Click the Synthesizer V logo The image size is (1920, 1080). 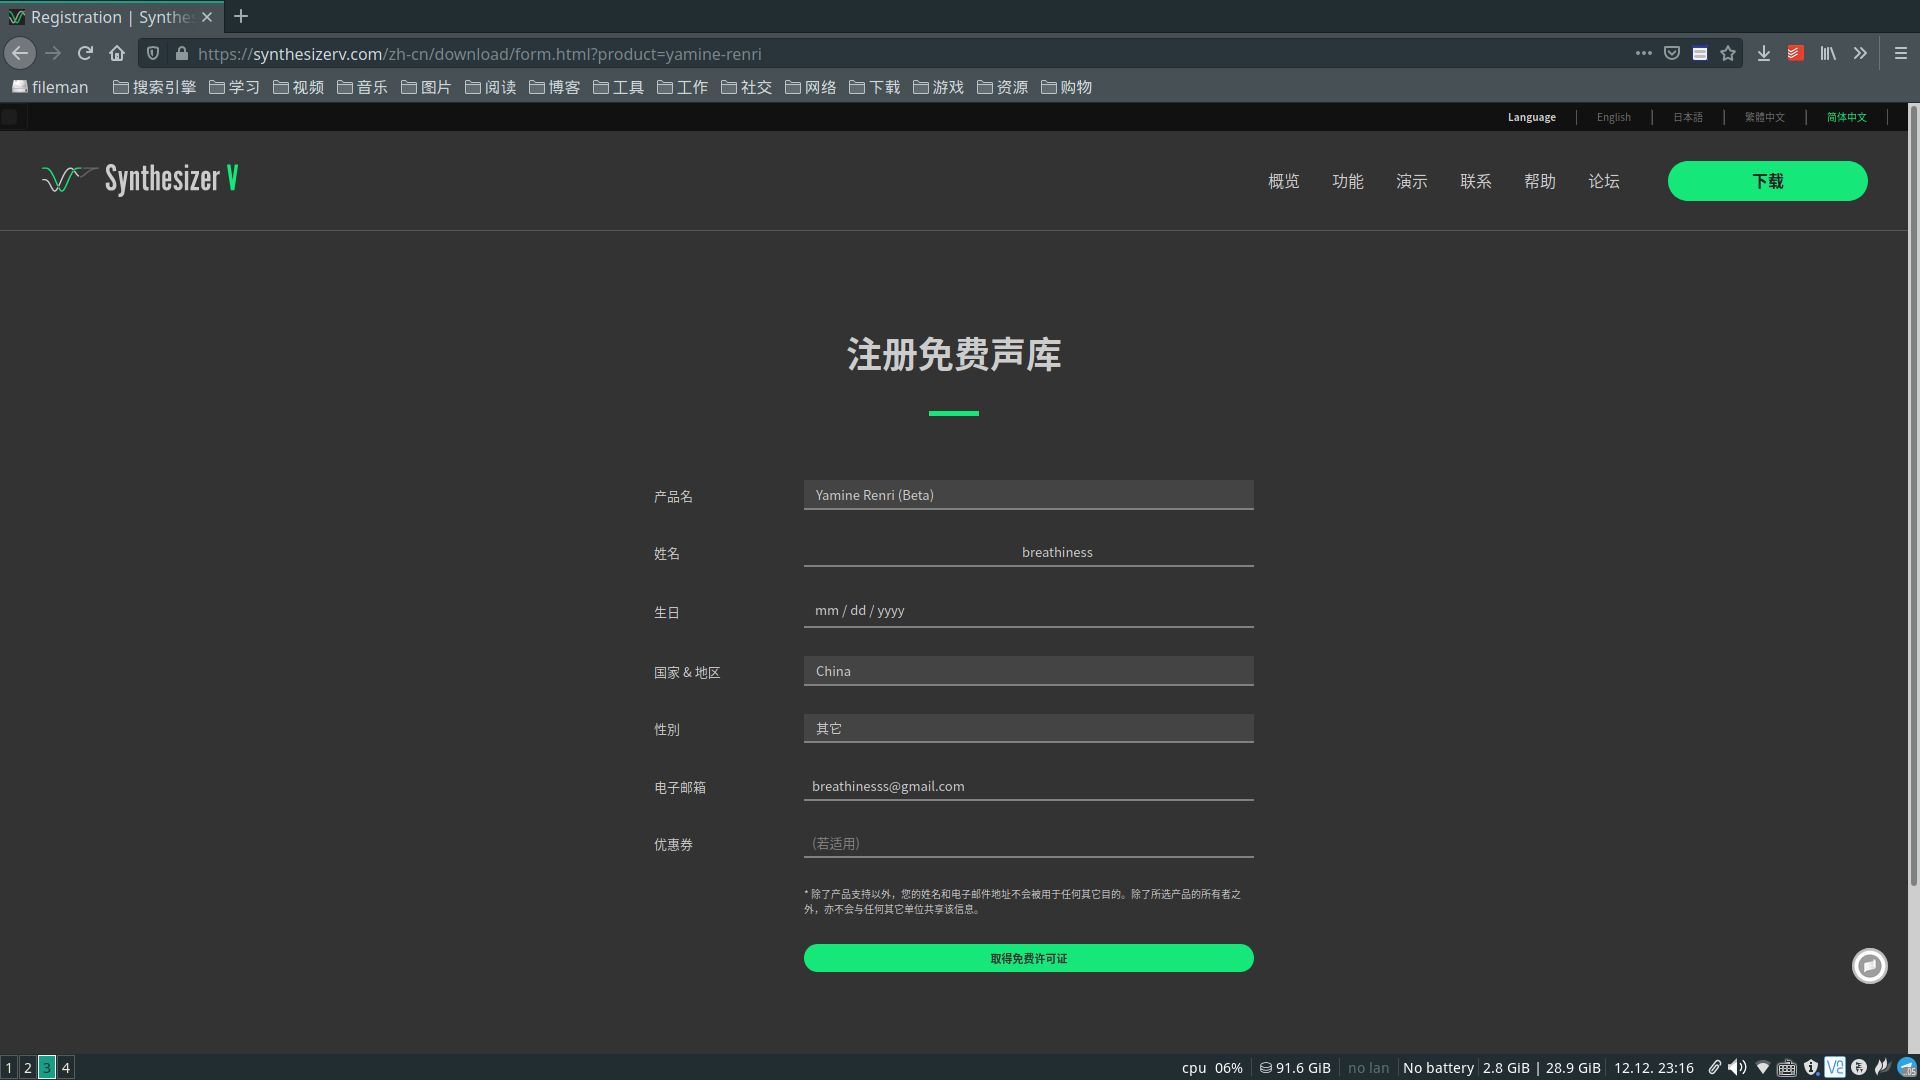pyautogui.click(x=140, y=179)
